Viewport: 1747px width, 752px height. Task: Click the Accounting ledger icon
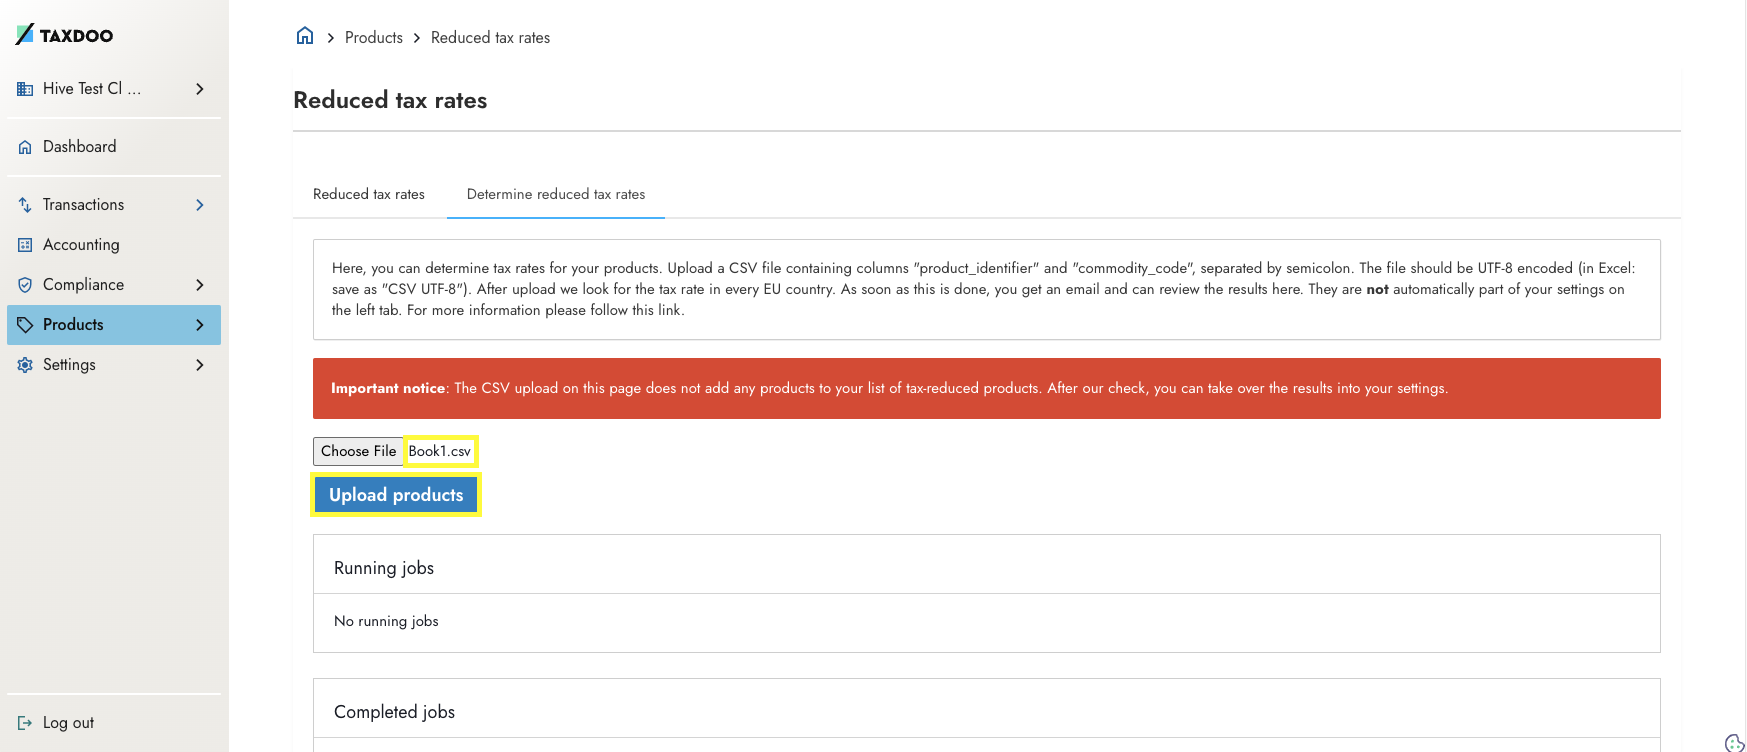point(25,245)
